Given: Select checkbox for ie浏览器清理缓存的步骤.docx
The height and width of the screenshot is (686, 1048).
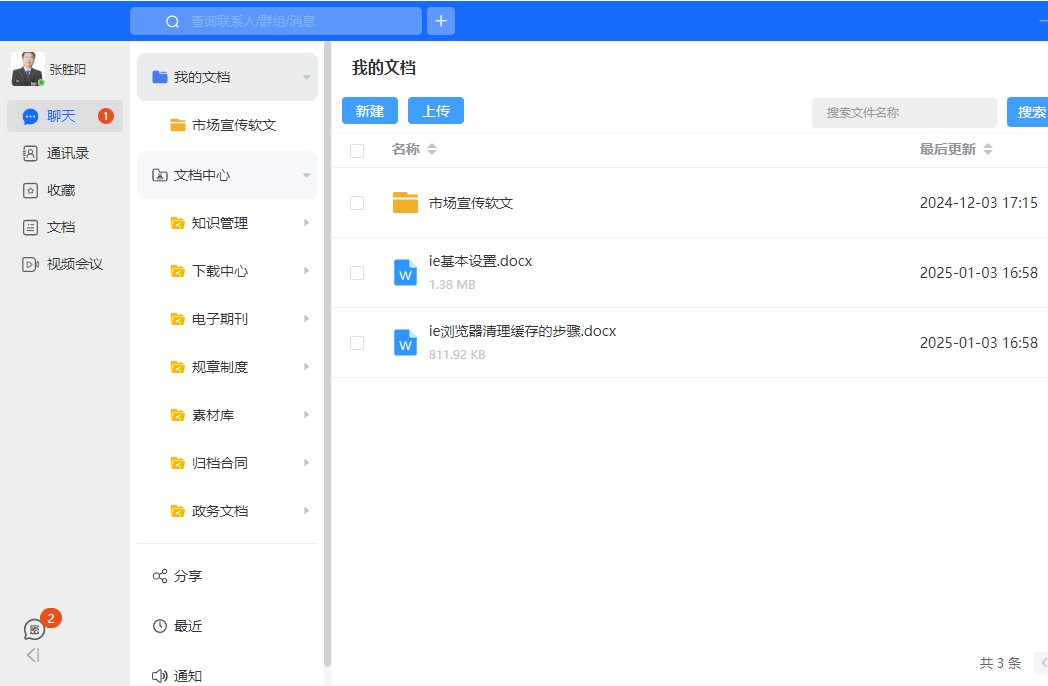Looking at the screenshot, I should point(357,343).
